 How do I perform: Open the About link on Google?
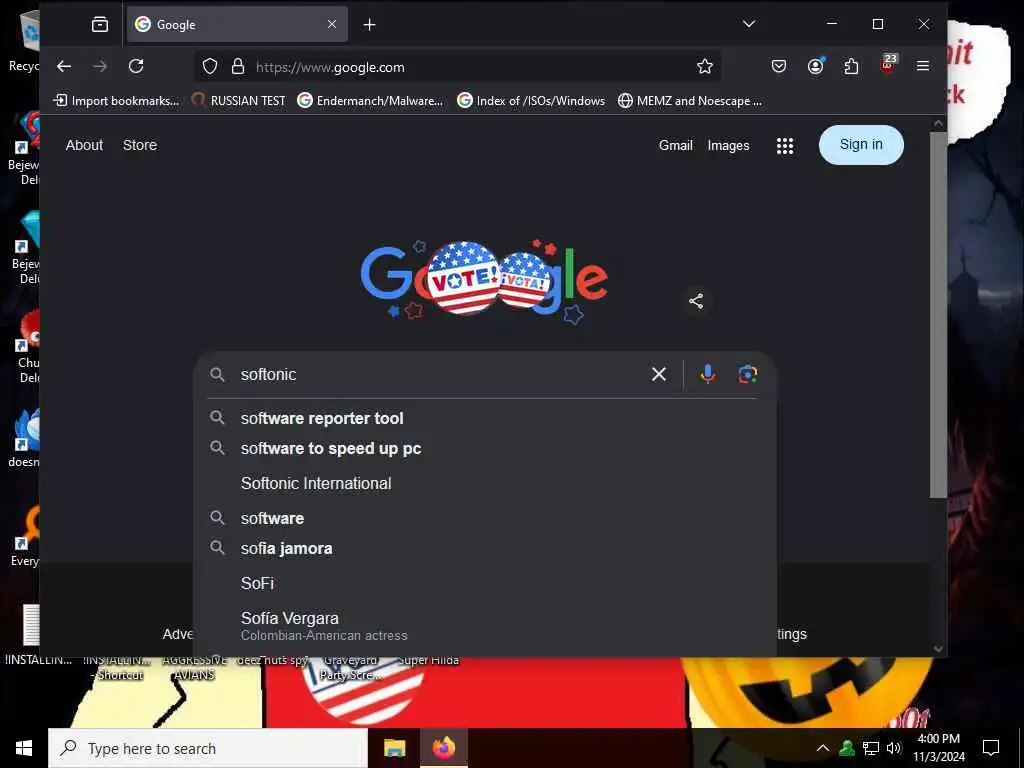click(84, 145)
